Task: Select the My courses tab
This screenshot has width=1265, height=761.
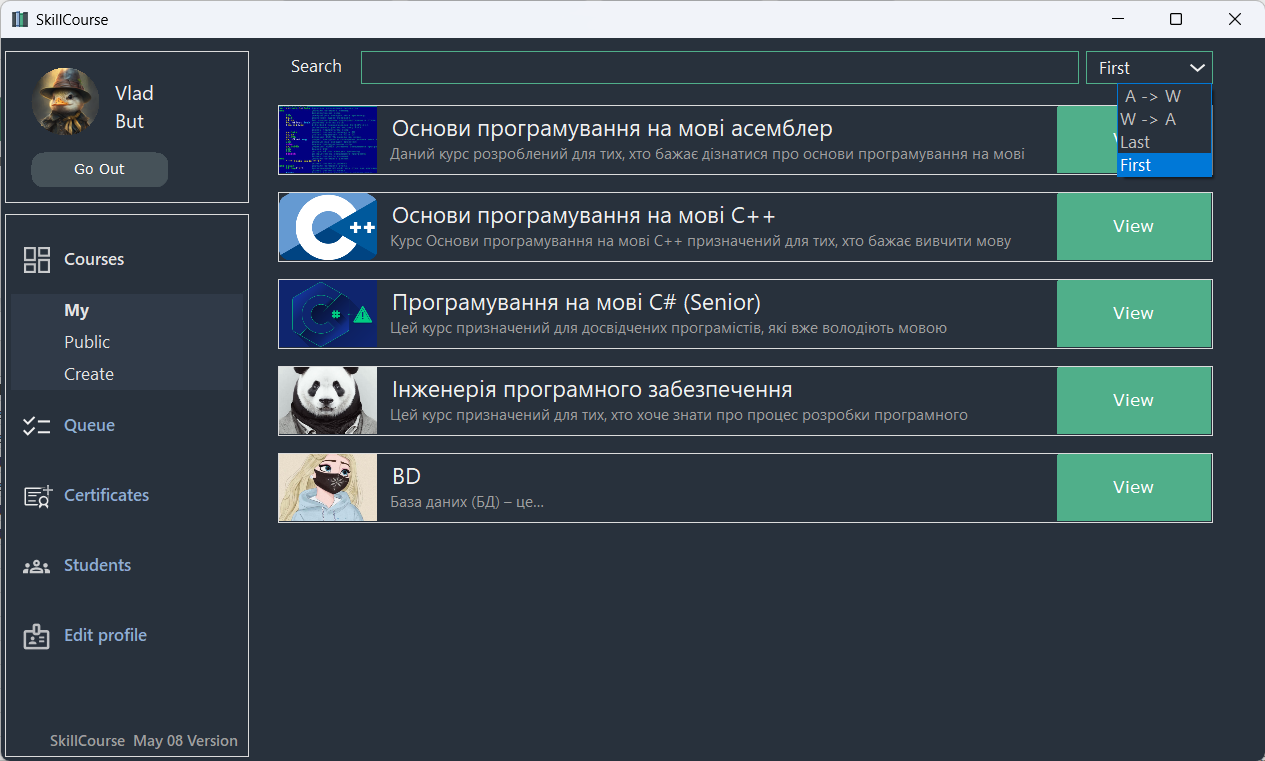Action: coord(78,310)
